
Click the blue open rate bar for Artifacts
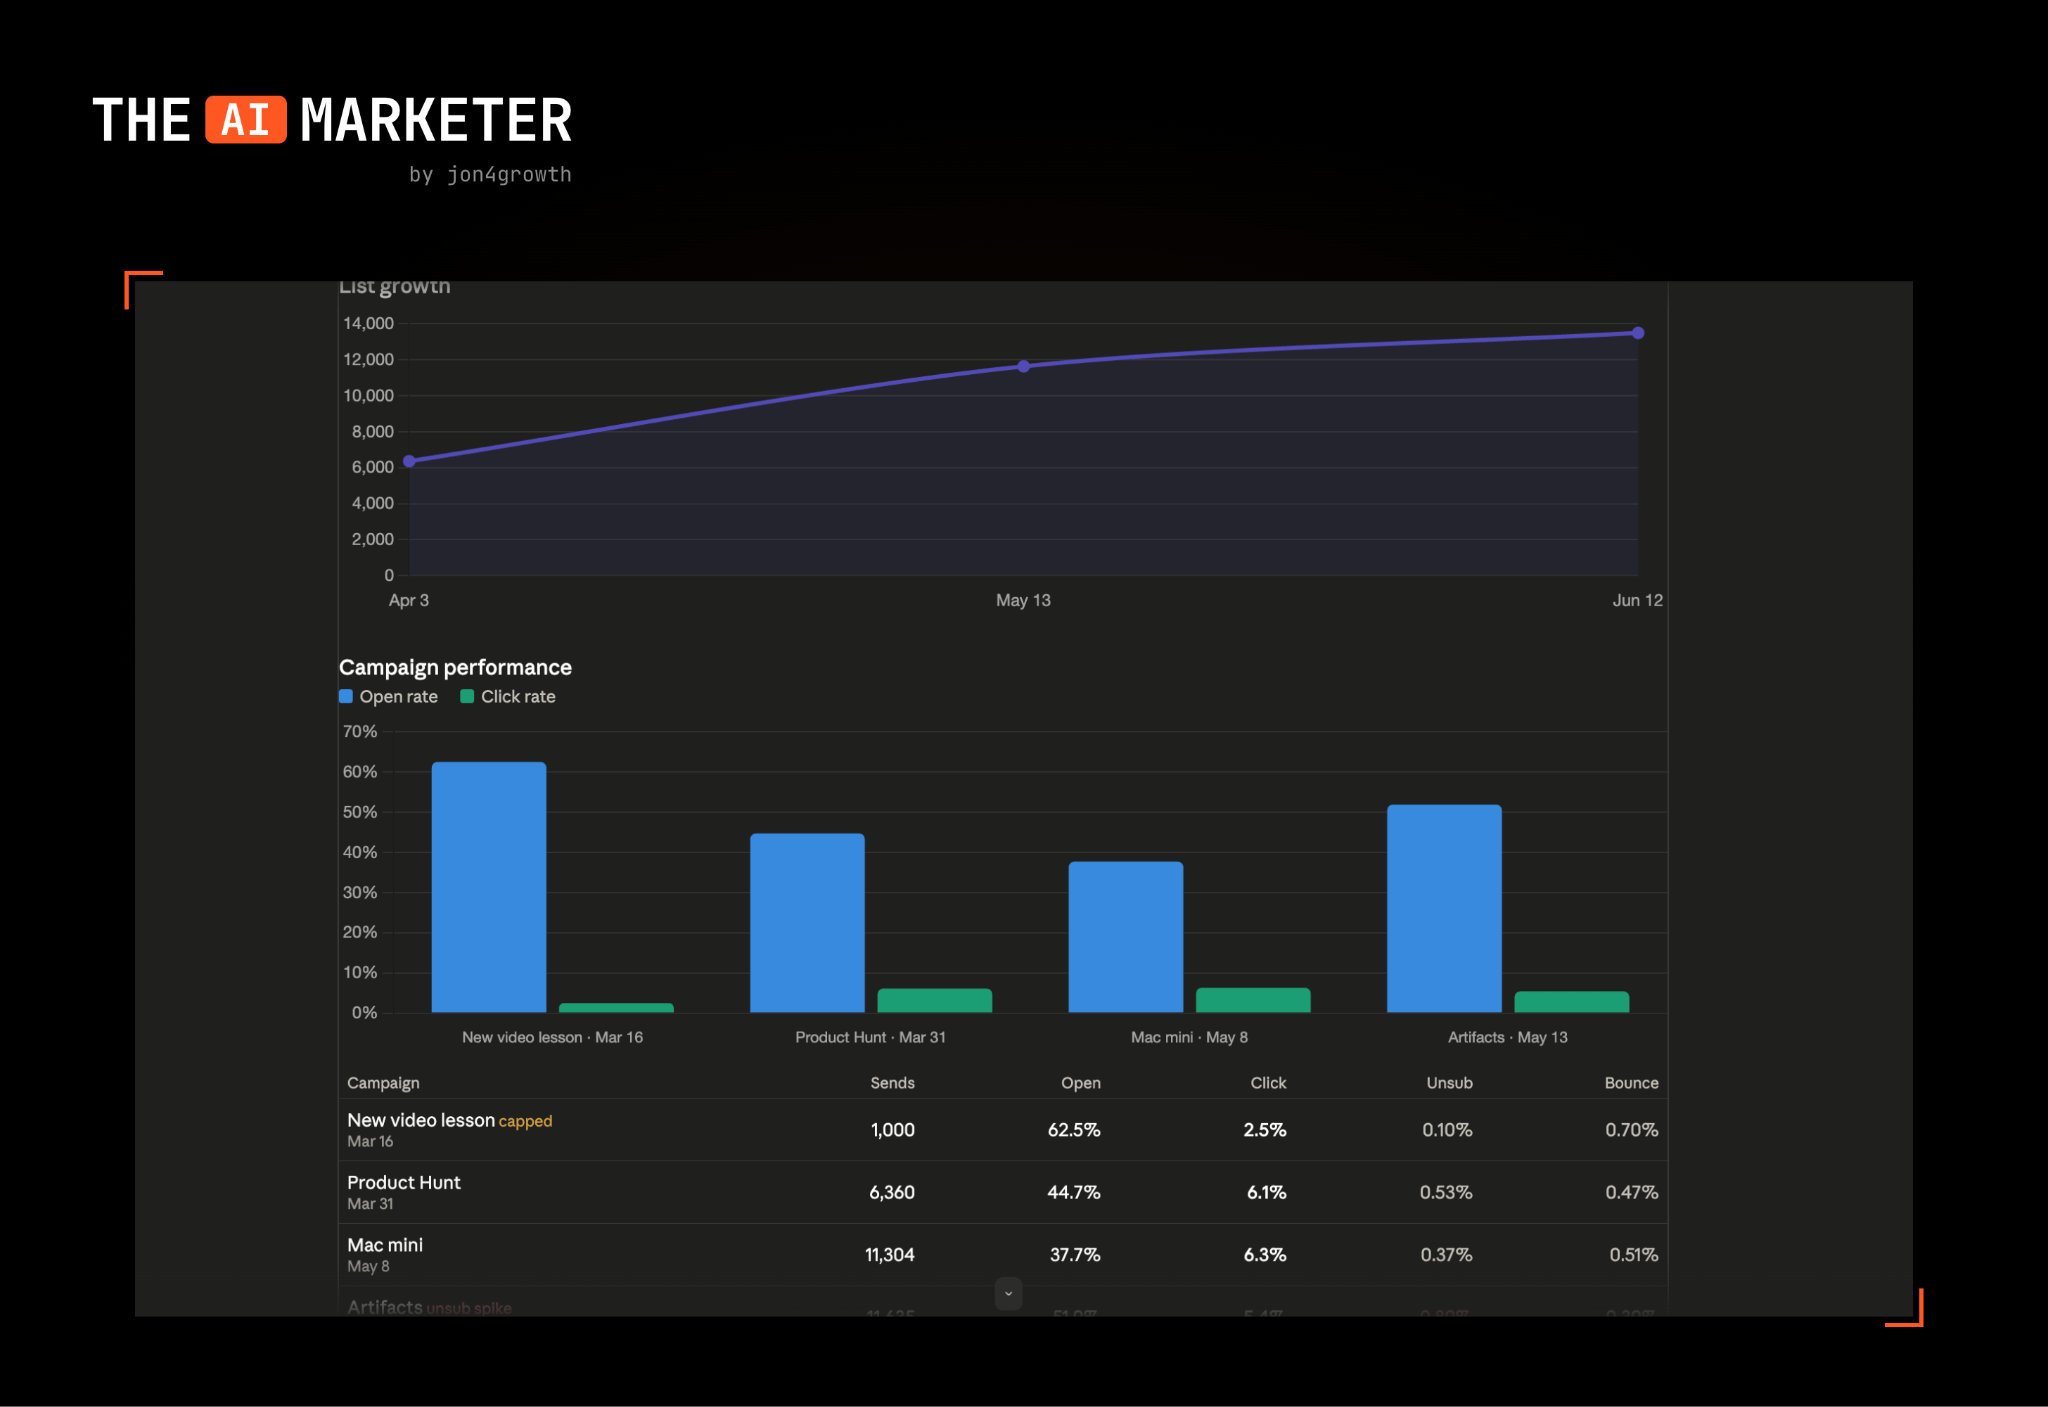1444,908
